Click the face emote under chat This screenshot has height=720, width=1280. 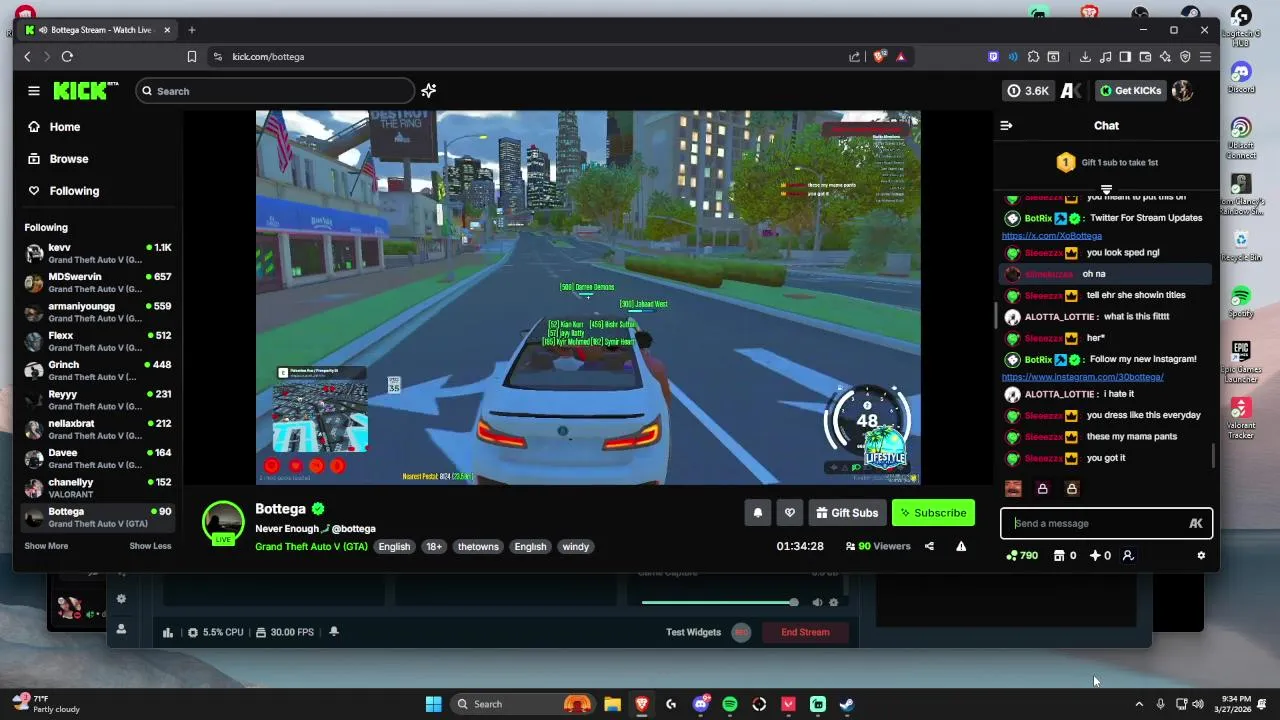1013,489
